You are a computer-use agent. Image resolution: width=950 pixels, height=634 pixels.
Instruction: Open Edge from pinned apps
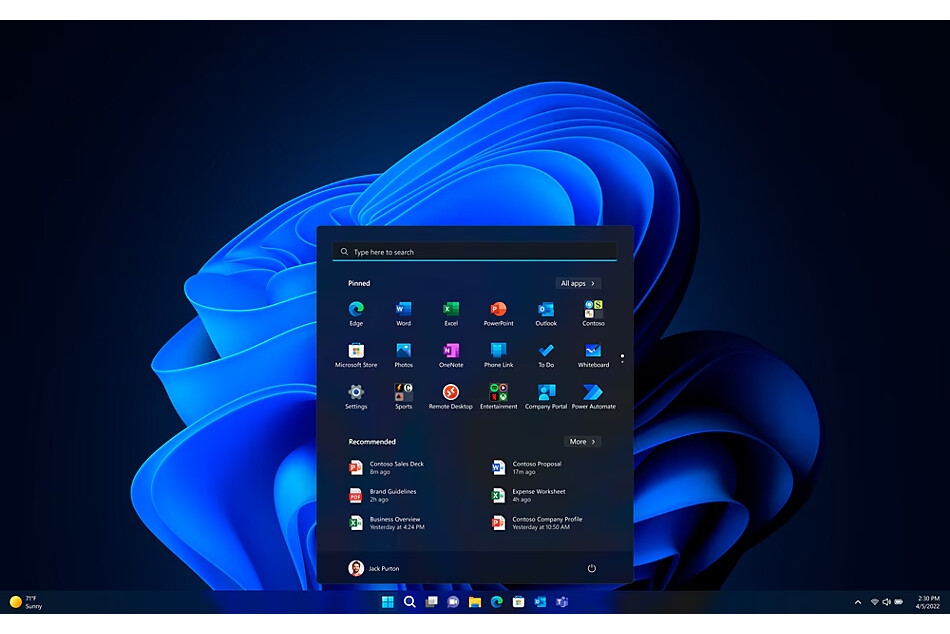tap(356, 310)
